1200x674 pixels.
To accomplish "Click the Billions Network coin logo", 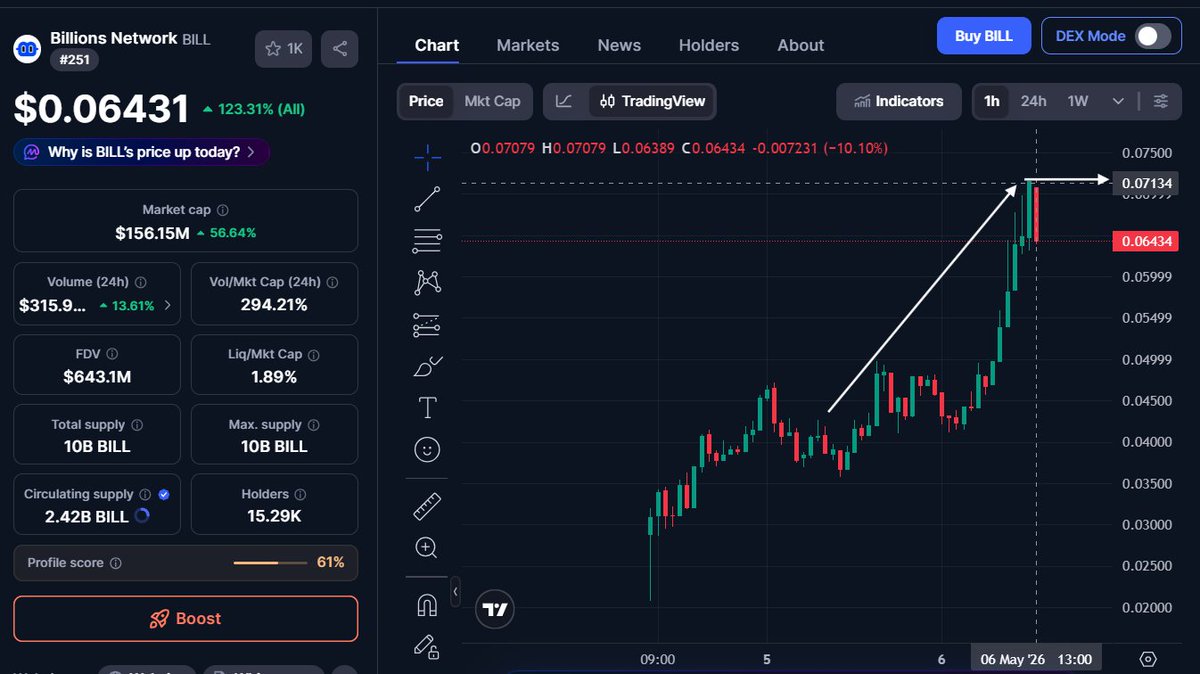I will pos(27,48).
